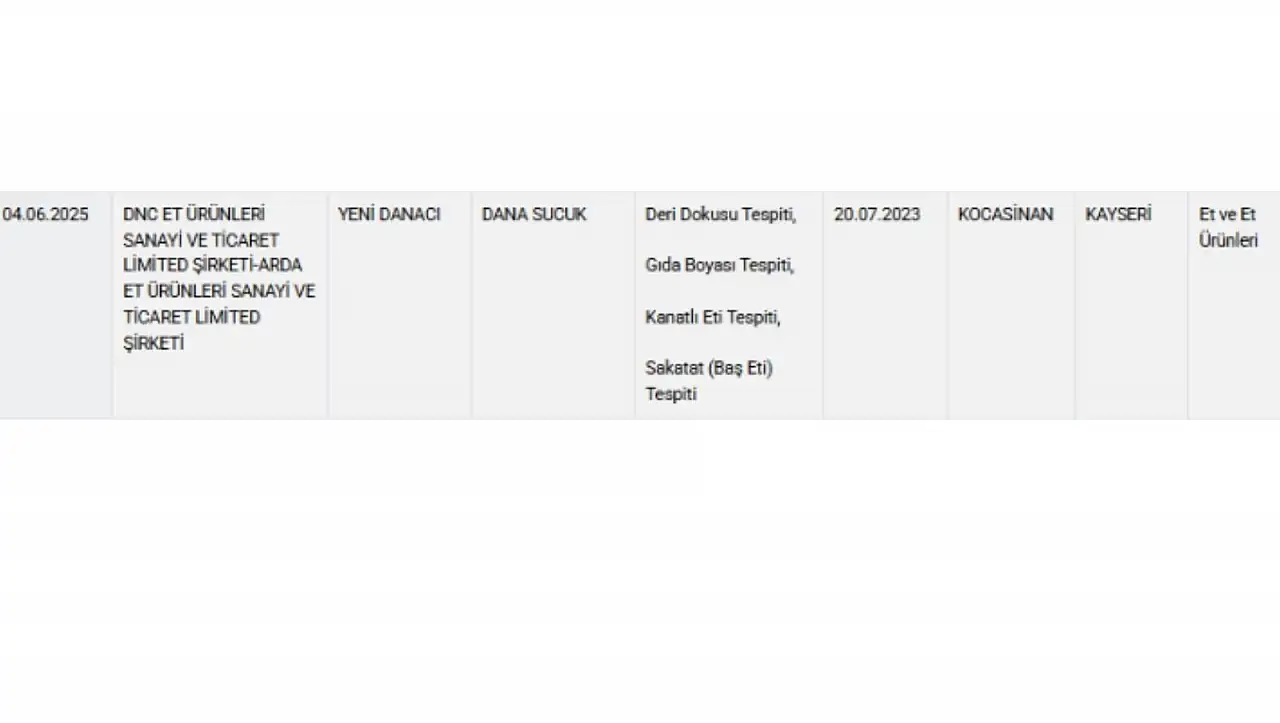Click the word Ürünleri in the last column
The width and height of the screenshot is (1280, 723).
(x=1228, y=240)
